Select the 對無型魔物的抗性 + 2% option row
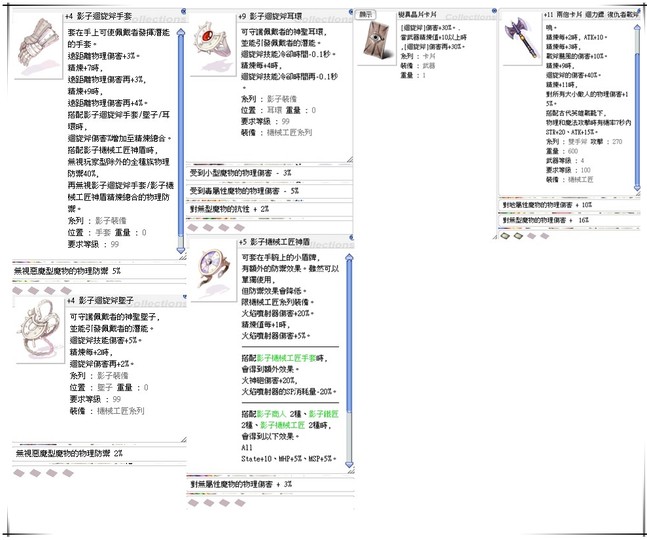This screenshot has width=647, height=540. point(230,209)
